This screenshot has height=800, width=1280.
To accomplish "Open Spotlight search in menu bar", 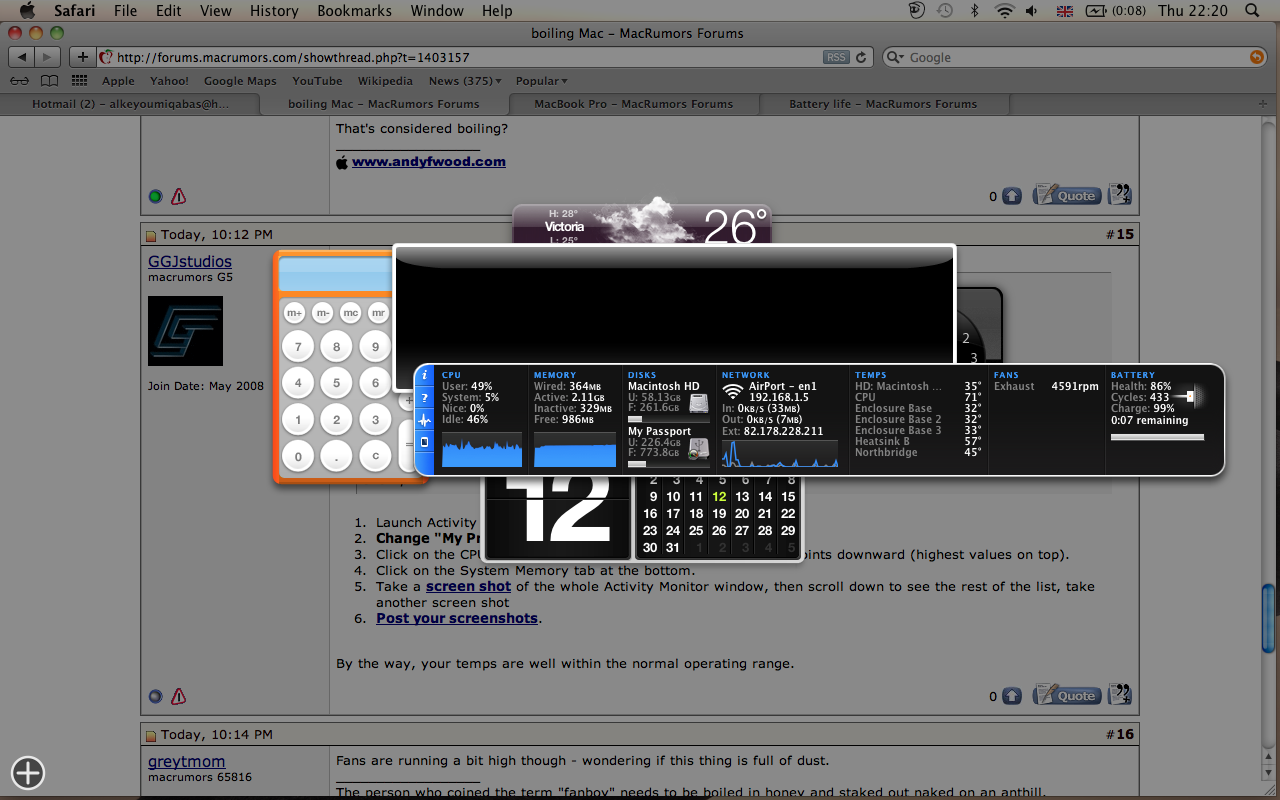I will tap(1251, 11).
